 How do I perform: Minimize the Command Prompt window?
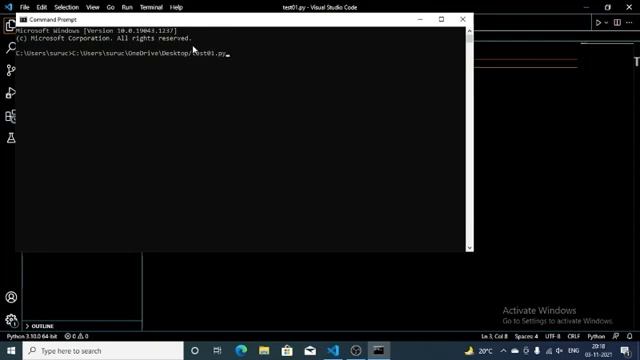pos(420,19)
